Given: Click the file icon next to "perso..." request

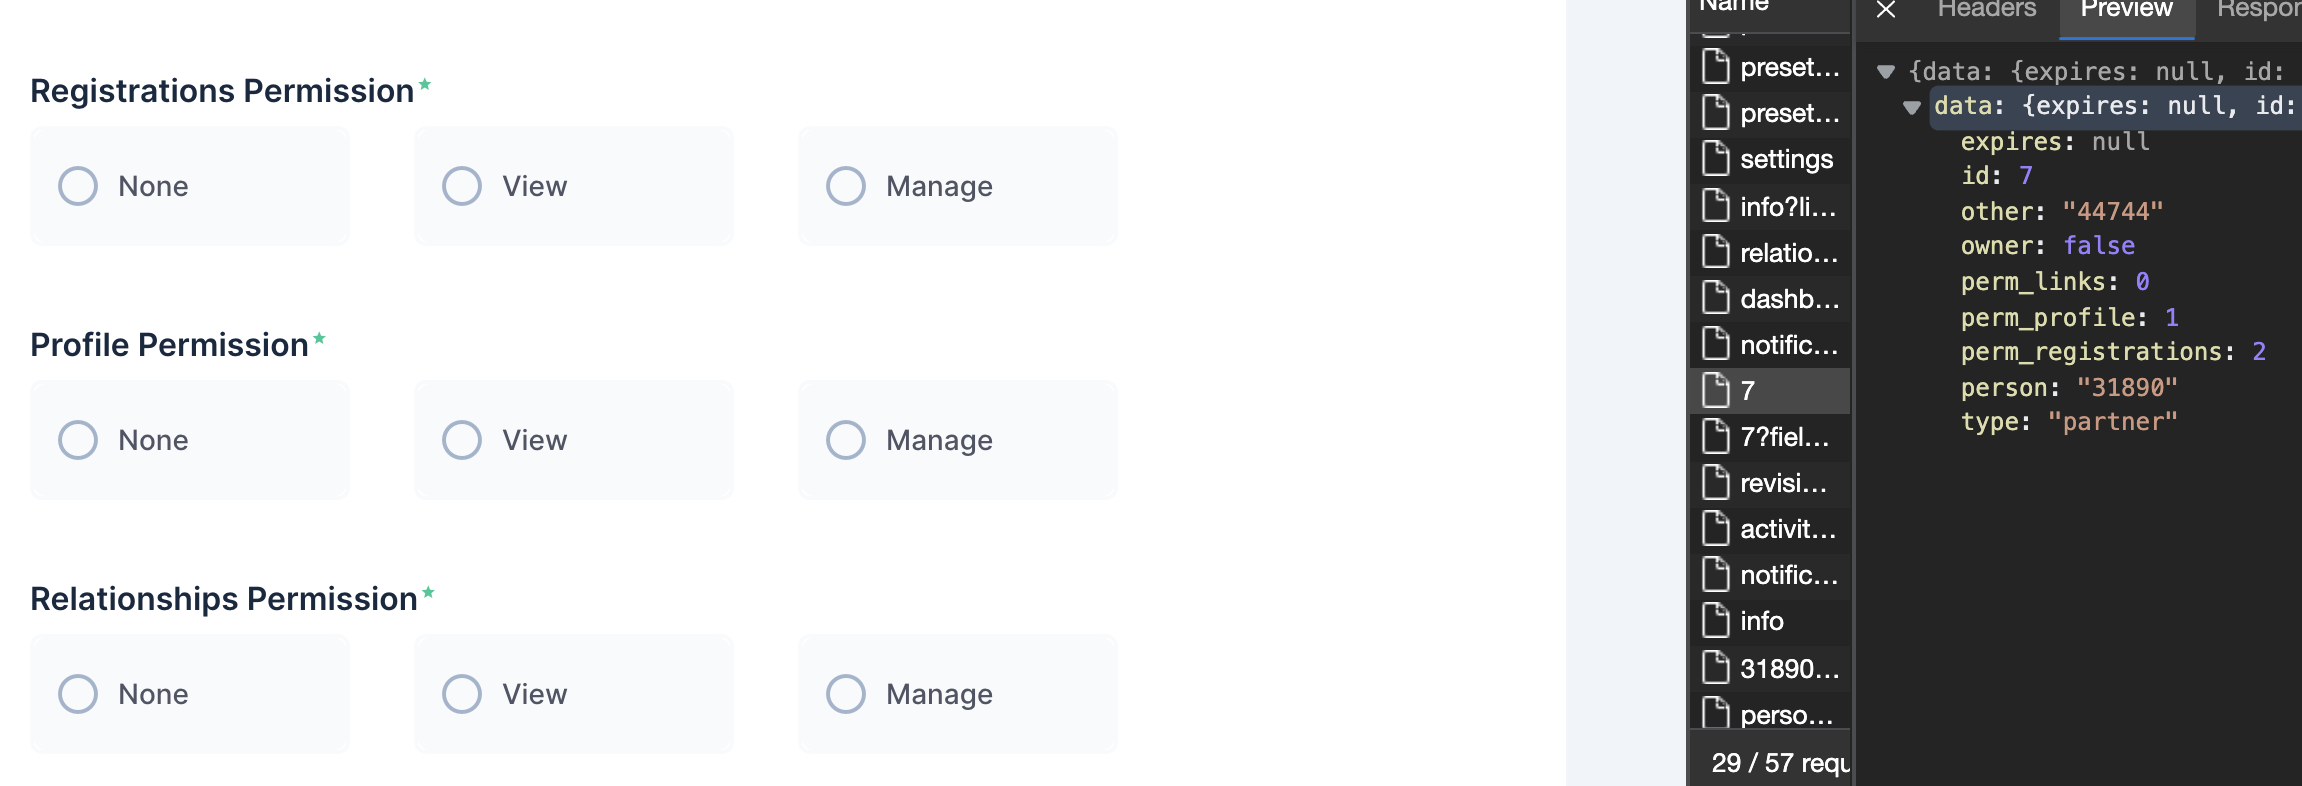Looking at the screenshot, I should coord(1717,715).
